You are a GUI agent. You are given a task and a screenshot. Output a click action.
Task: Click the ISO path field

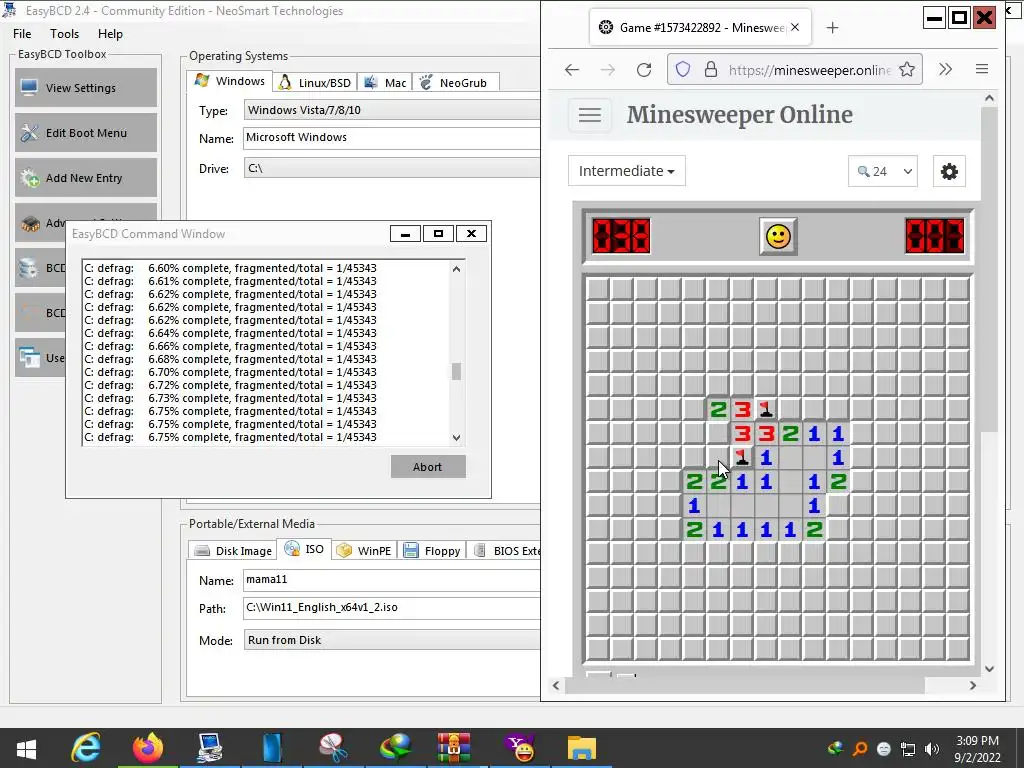(392, 608)
